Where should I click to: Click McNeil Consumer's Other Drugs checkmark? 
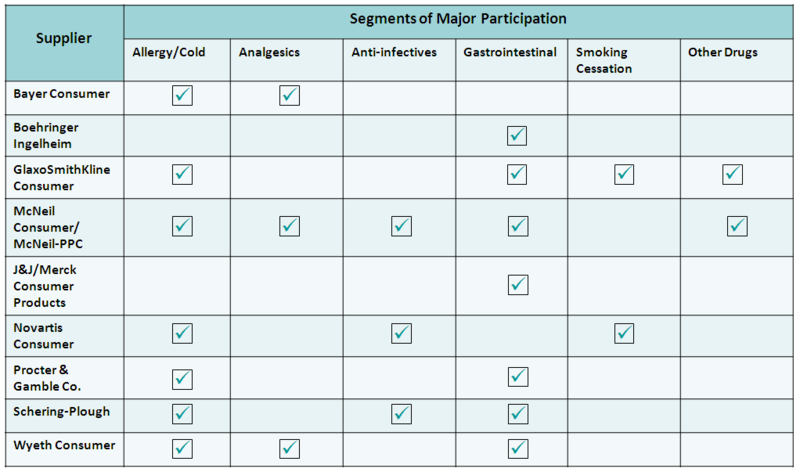click(x=737, y=226)
